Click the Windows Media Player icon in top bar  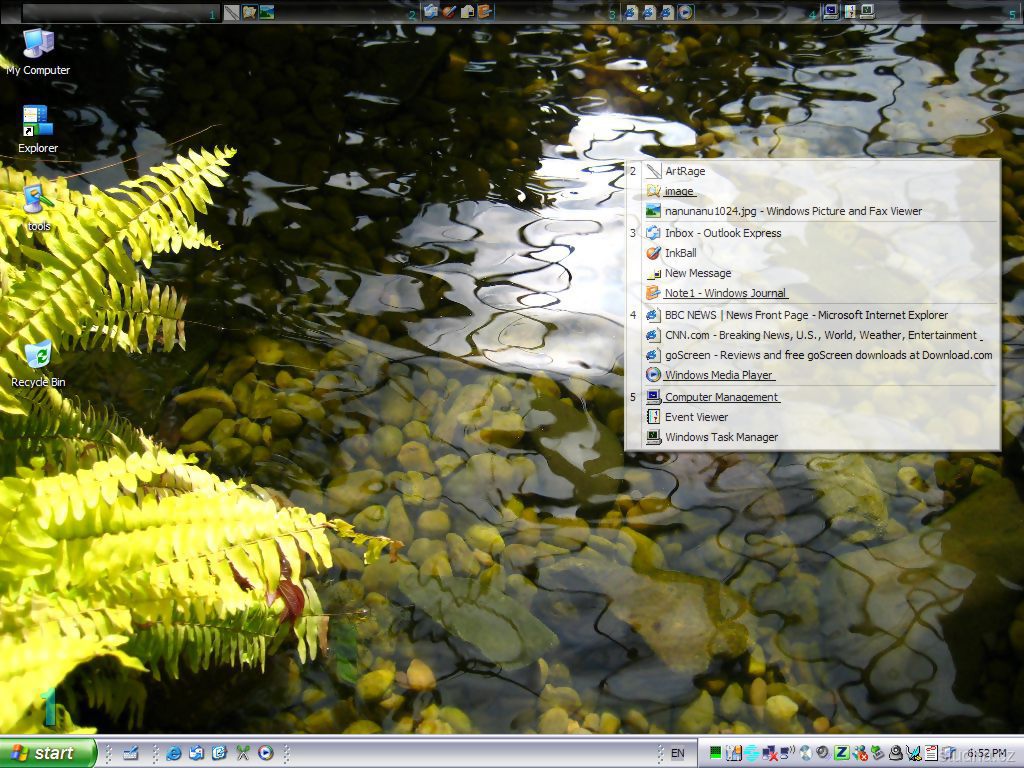click(x=685, y=12)
